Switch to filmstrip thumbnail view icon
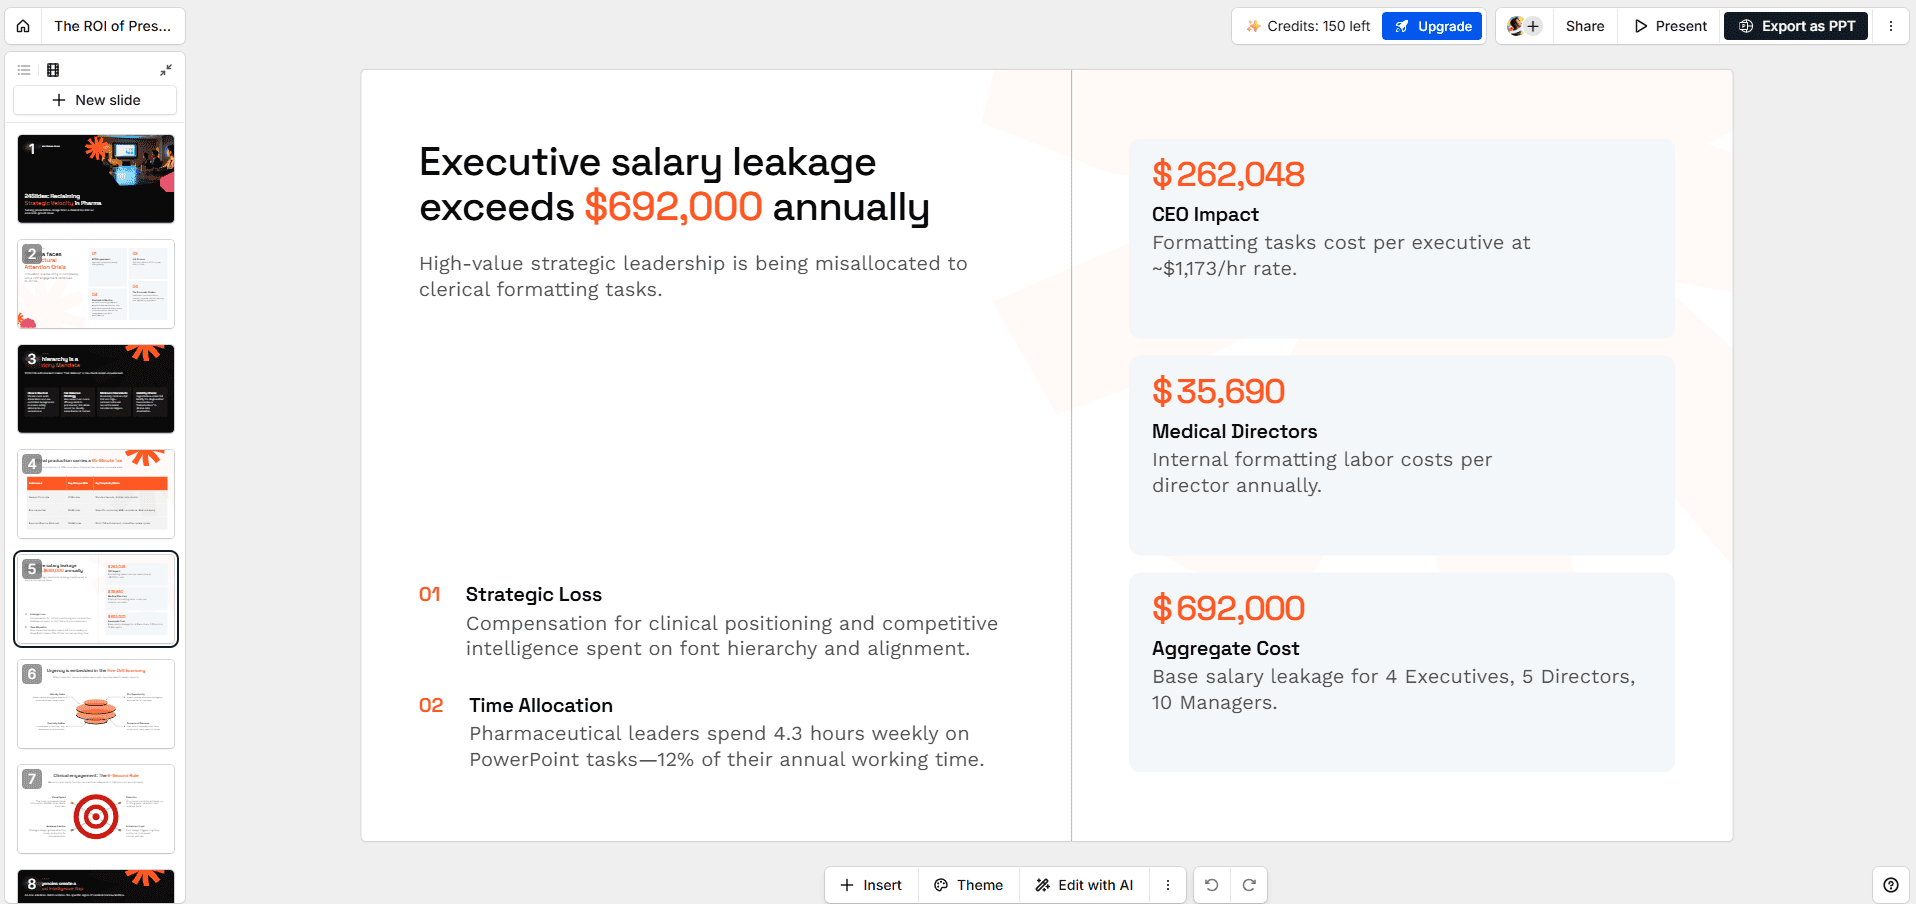The image size is (1916, 904). coord(53,70)
